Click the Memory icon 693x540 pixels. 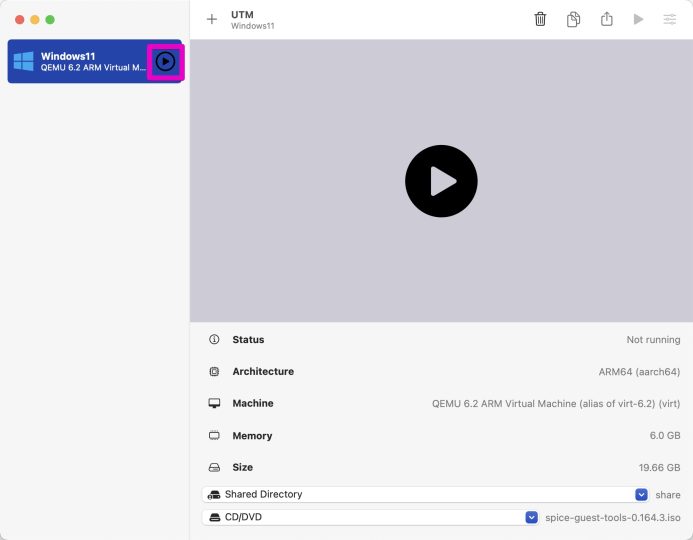pyautogui.click(x=214, y=435)
